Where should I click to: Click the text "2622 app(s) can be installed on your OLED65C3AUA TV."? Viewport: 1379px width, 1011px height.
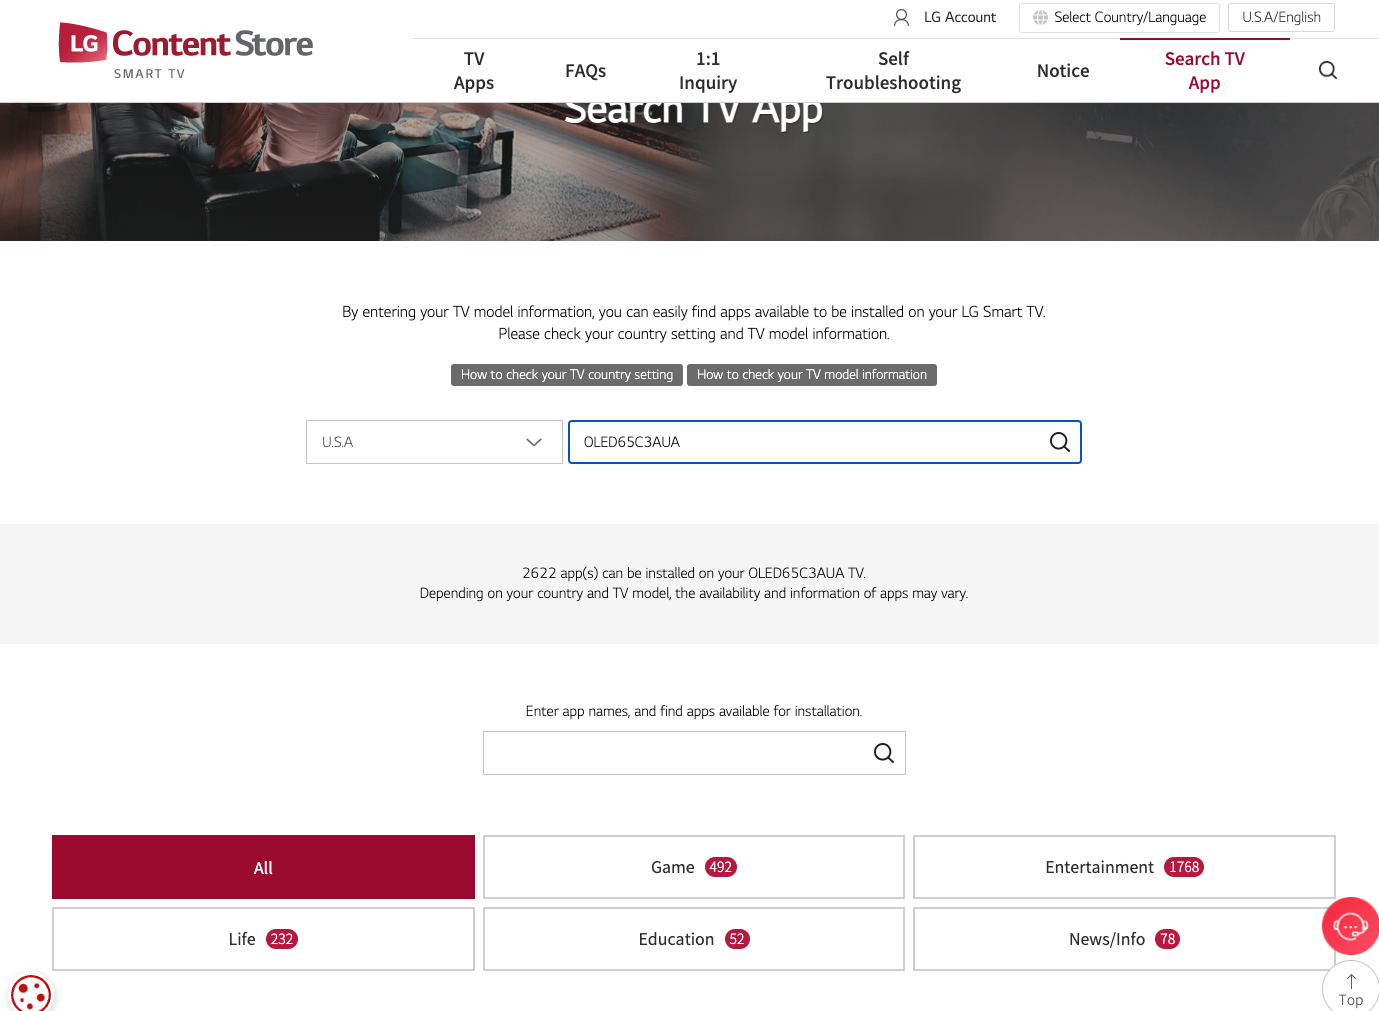(x=694, y=573)
